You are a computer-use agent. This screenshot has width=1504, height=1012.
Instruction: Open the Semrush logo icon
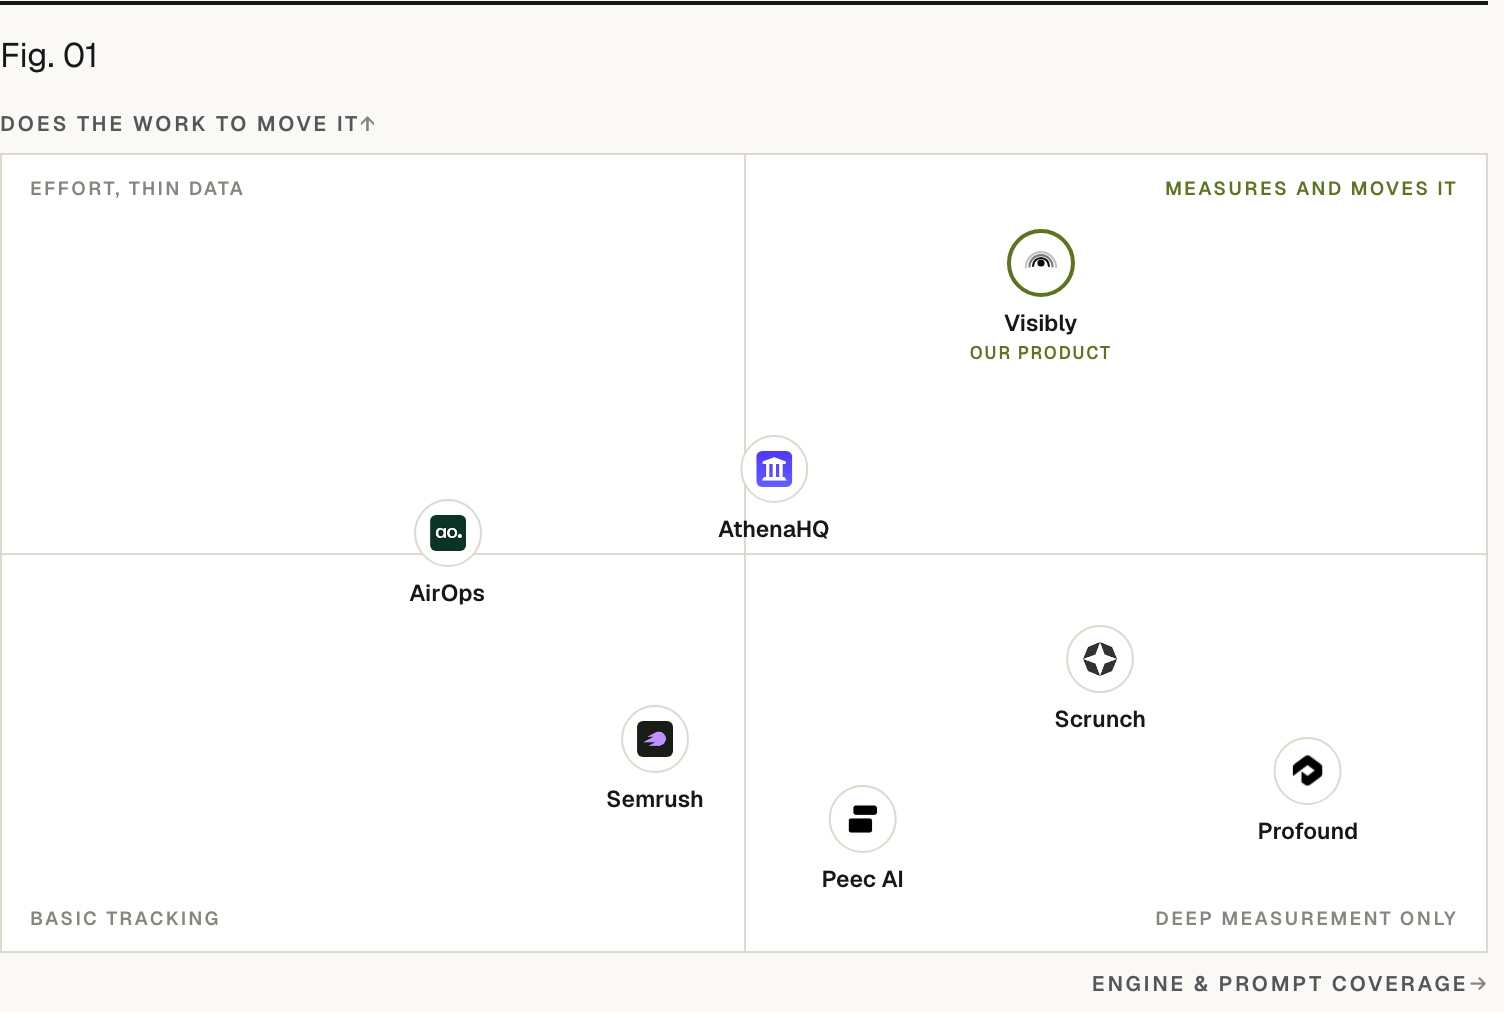[655, 739]
